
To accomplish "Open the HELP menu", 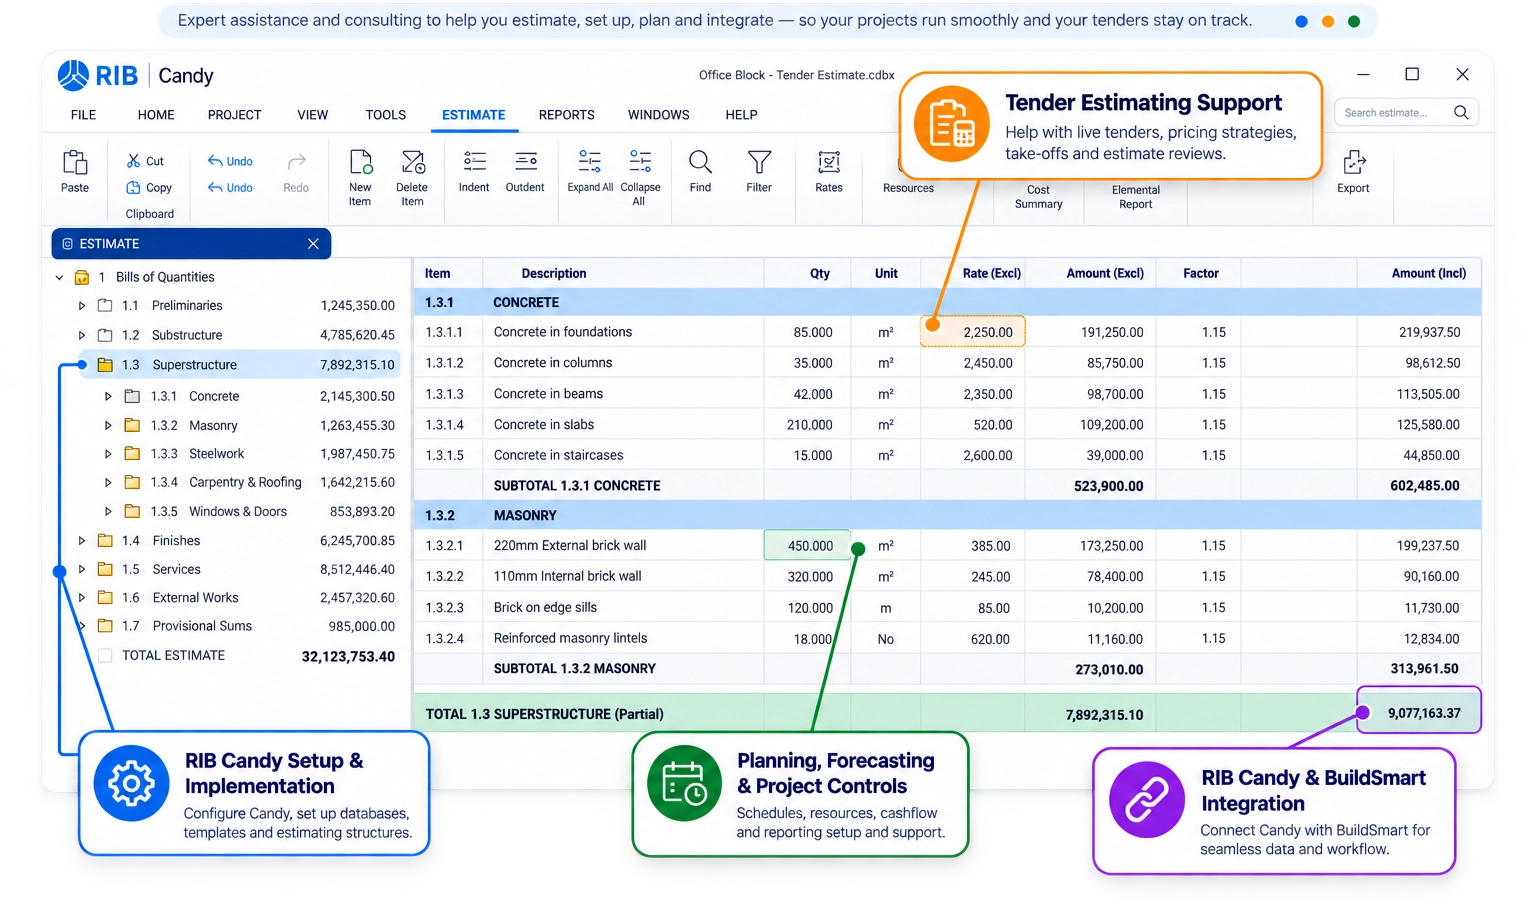I will pos(741,115).
